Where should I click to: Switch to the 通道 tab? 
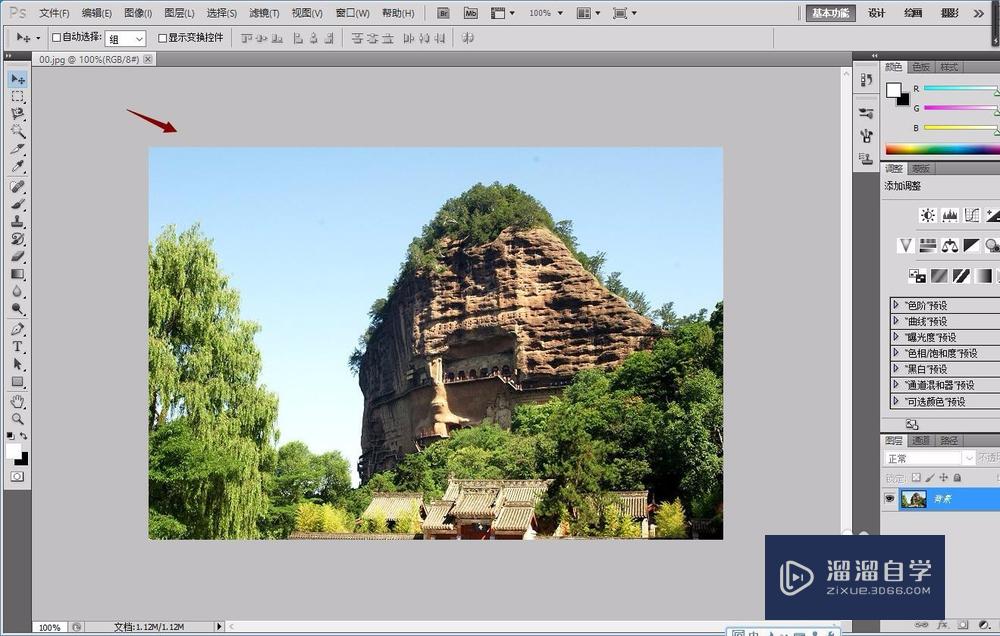pos(920,441)
